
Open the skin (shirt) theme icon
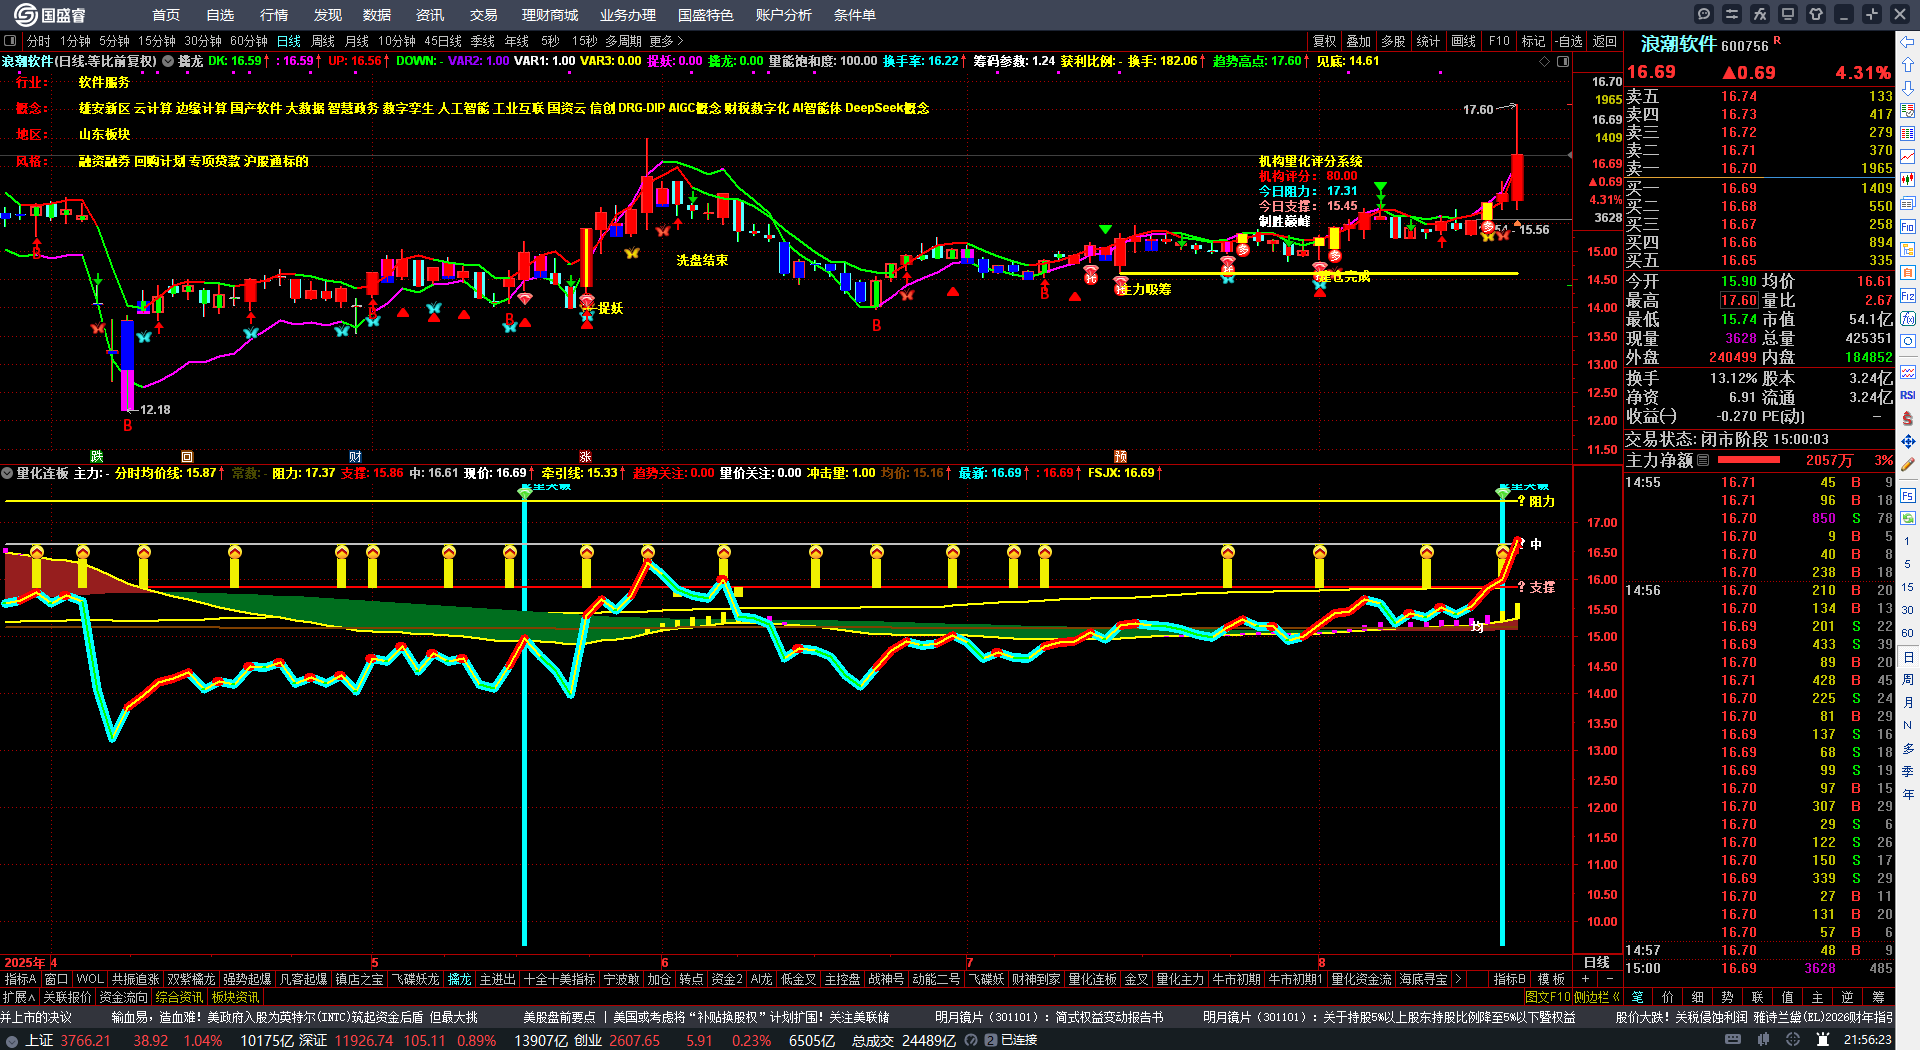[1816, 14]
